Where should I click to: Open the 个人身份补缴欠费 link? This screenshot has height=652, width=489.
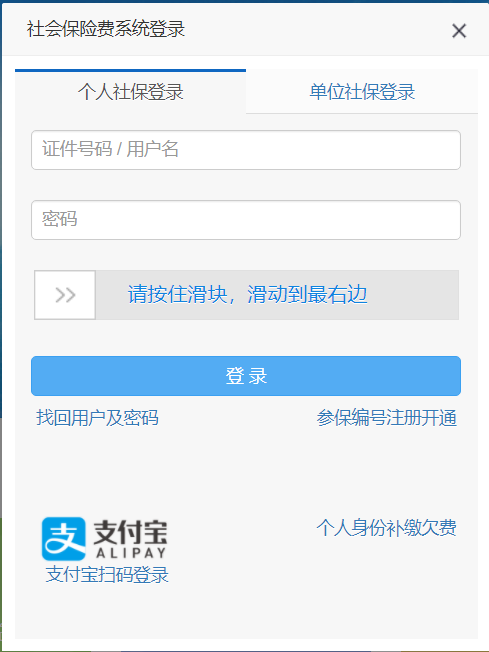(x=387, y=528)
